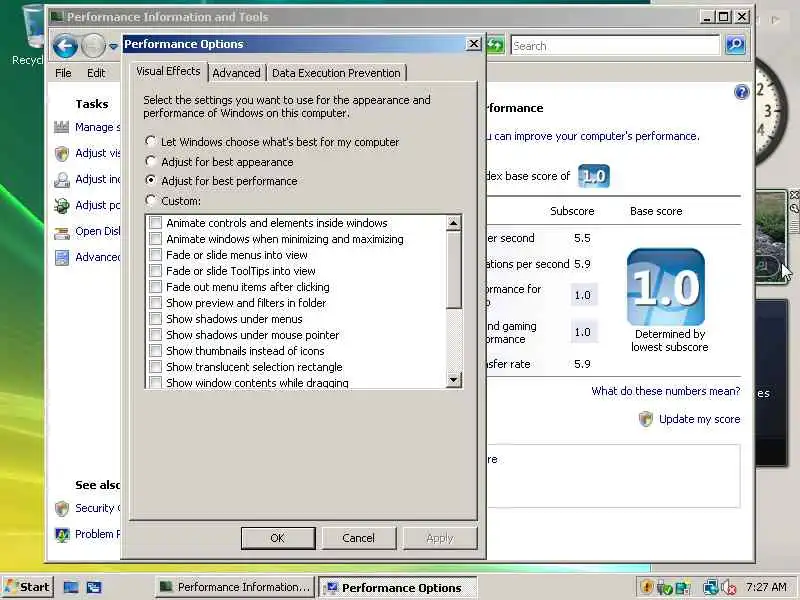Click the Update my score link
The height and width of the screenshot is (600, 800).
coord(699,419)
